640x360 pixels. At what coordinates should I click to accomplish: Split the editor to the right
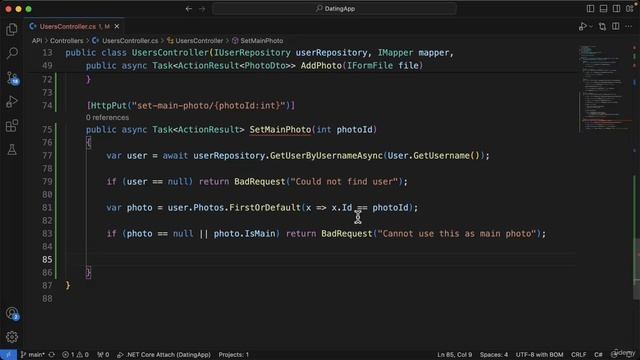616,27
